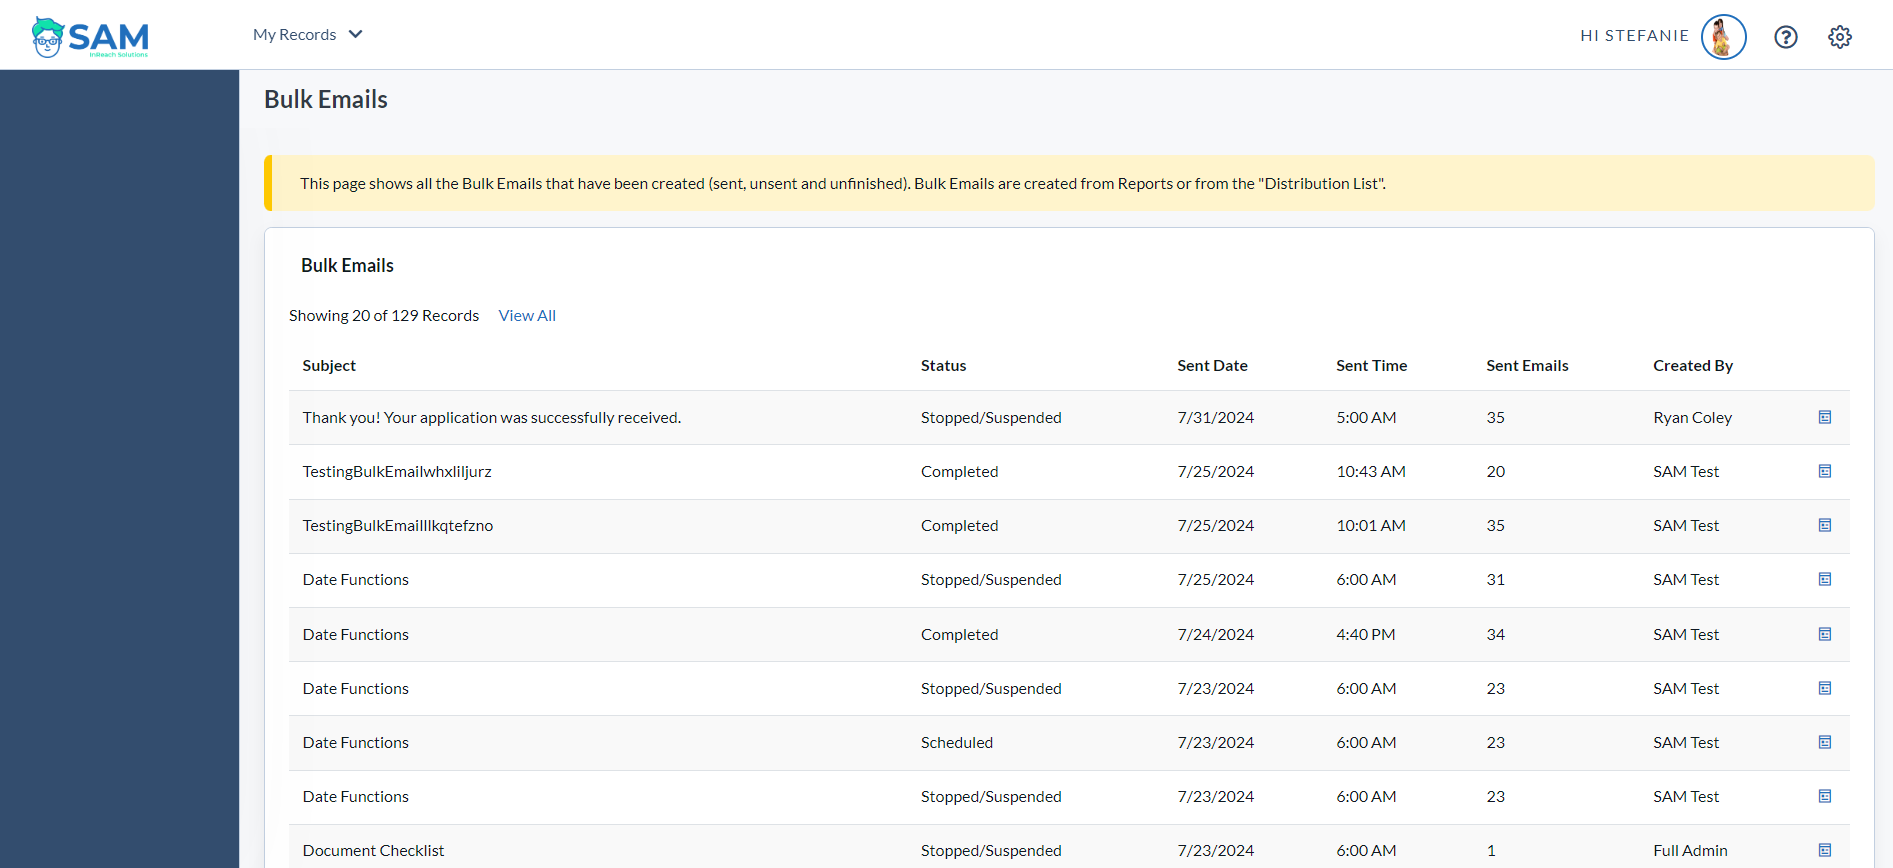
Task: Click the 10:43 AM sent time
Action: (1371, 472)
